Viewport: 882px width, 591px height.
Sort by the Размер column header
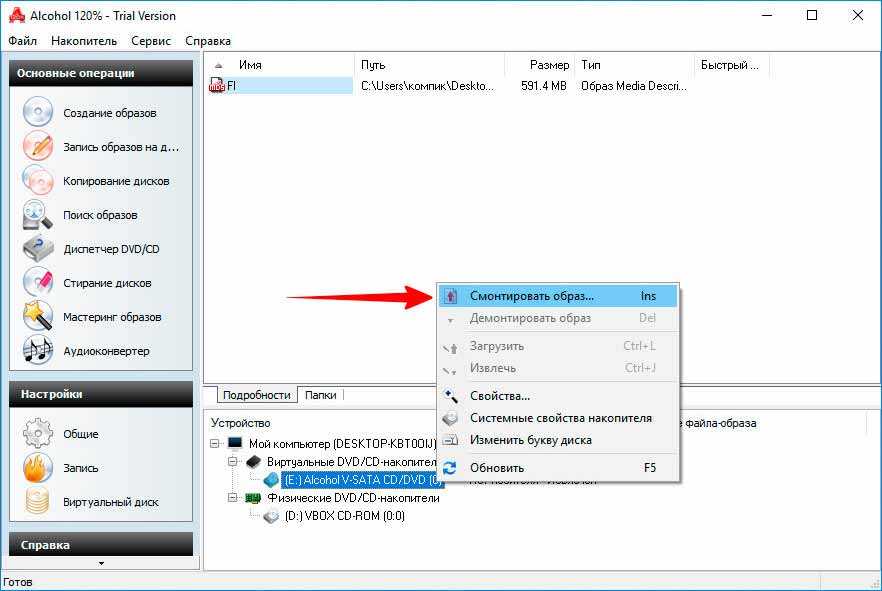[540, 65]
